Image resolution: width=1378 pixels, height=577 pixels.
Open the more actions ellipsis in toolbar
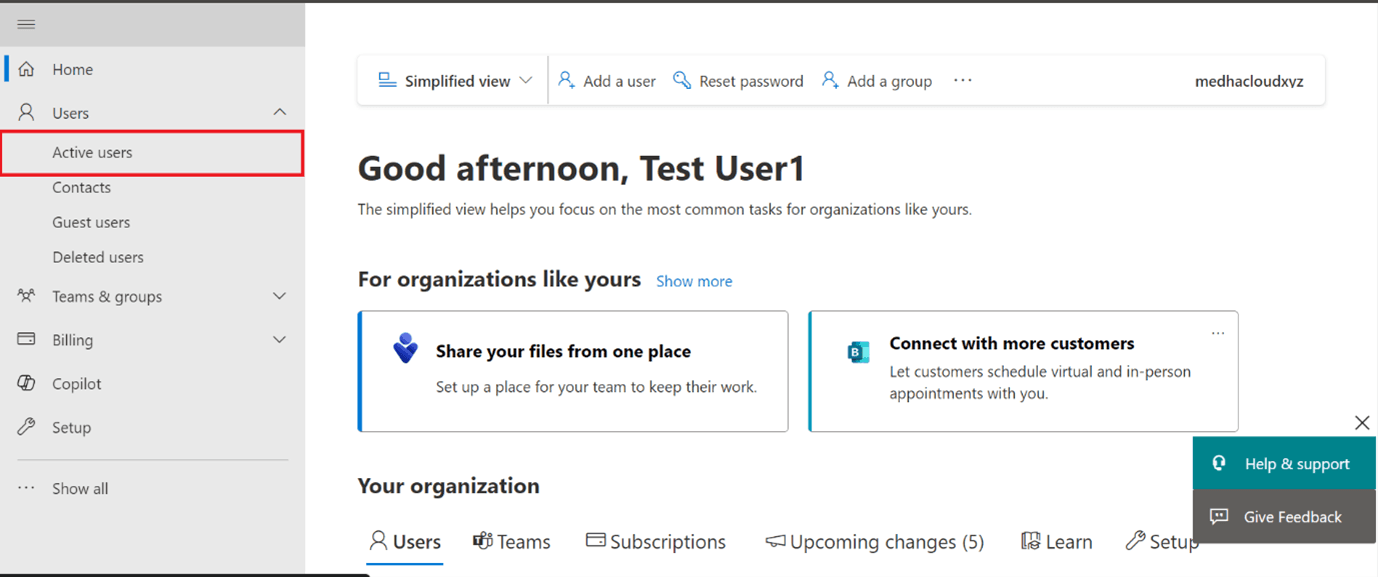pyautogui.click(x=963, y=80)
